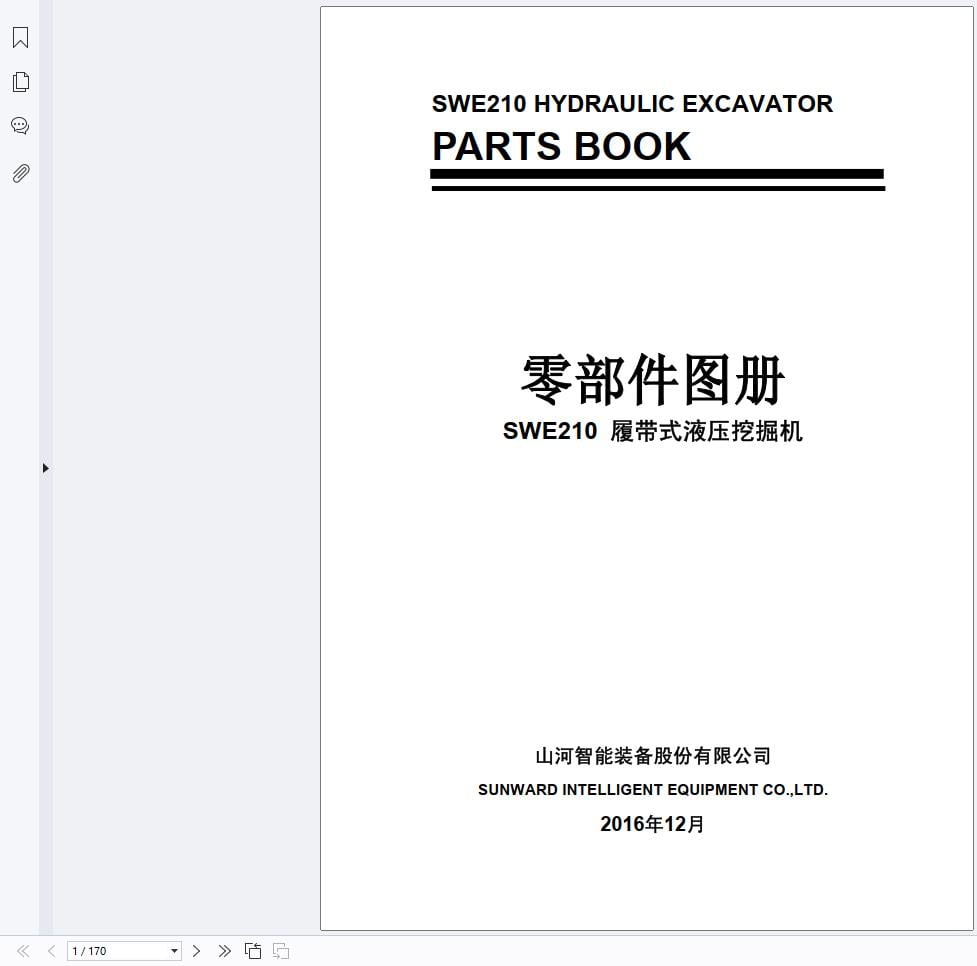977x966 pixels.
Task: Click the previous view icon
Action: coord(253,951)
